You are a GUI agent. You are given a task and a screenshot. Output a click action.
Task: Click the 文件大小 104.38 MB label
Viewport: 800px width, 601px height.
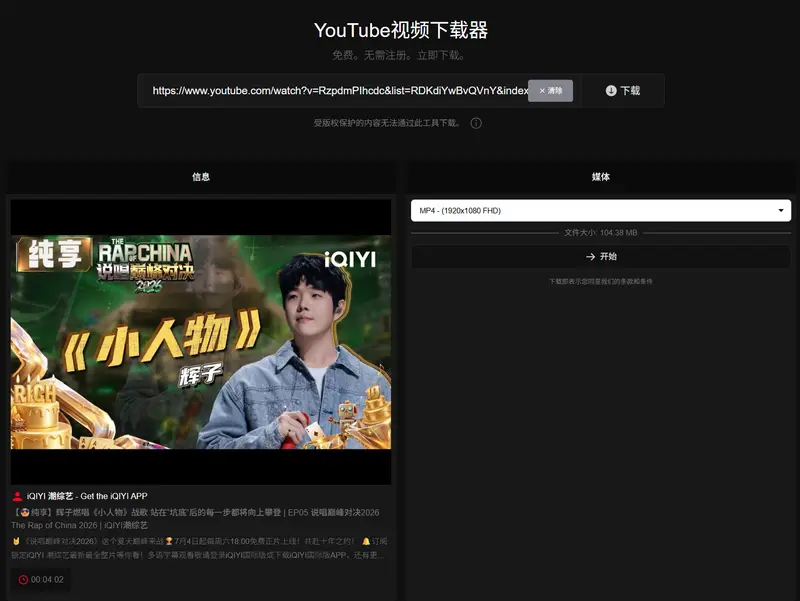[601, 233]
